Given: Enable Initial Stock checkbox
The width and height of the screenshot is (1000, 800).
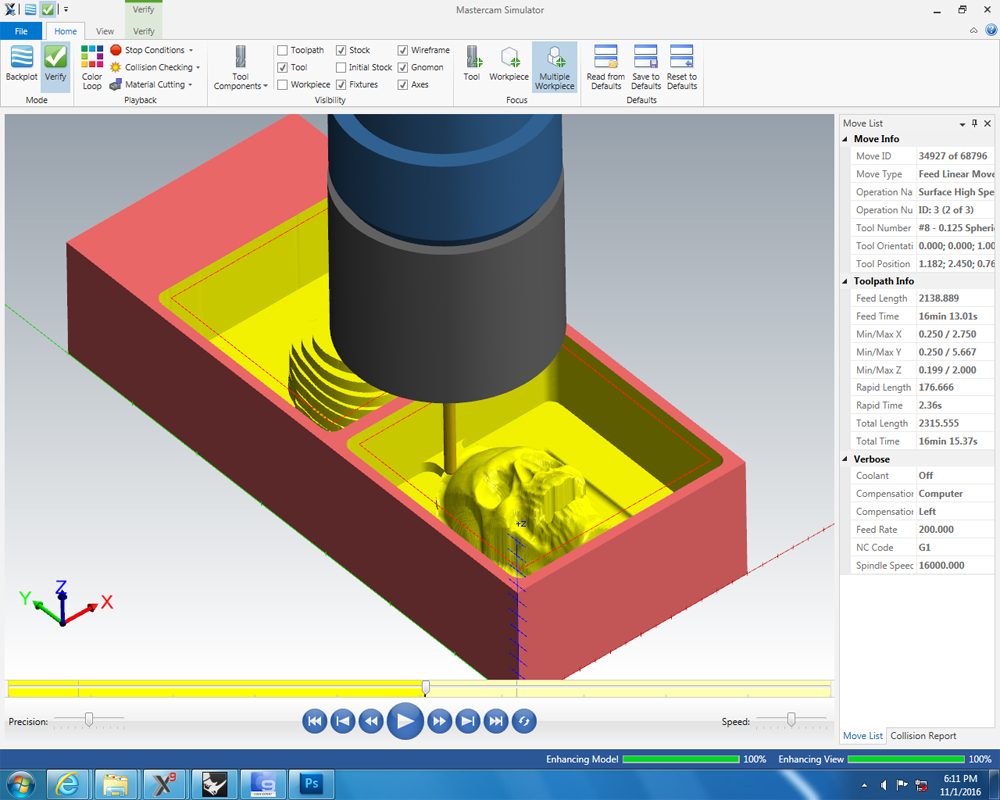Looking at the screenshot, I should pyautogui.click(x=341, y=67).
